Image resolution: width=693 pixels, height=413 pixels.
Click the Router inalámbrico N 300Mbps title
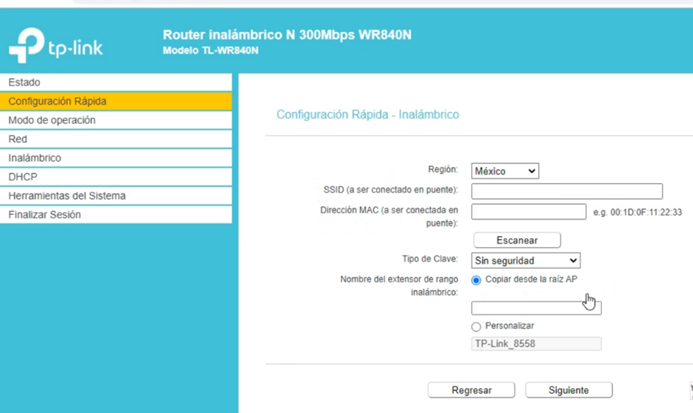click(x=287, y=35)
